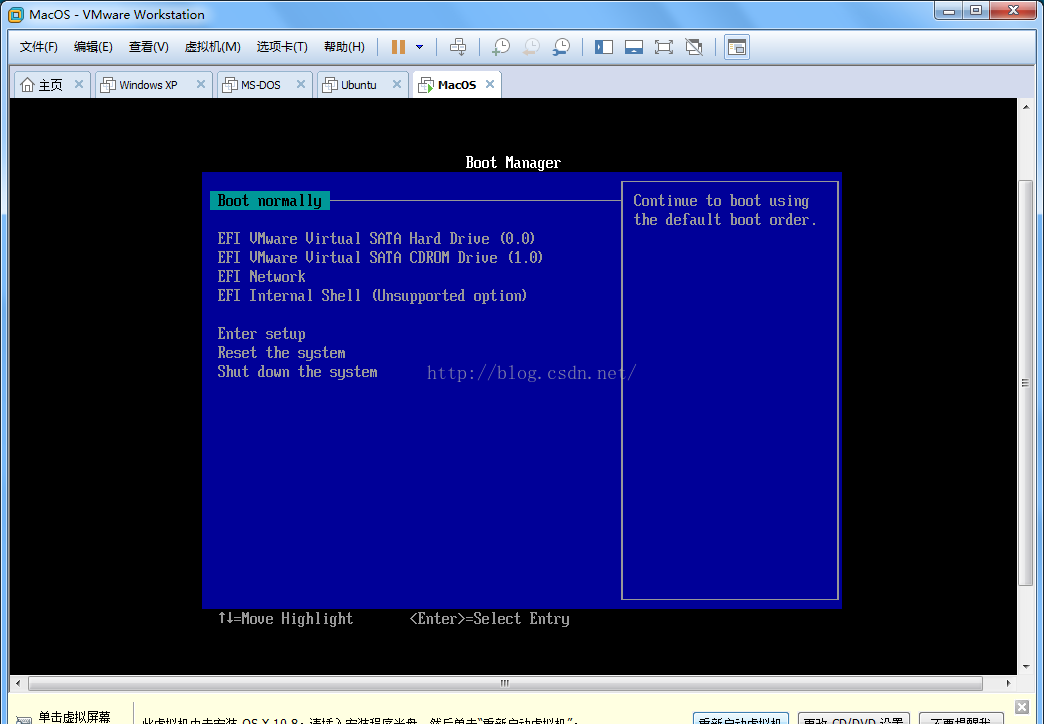The width and height of the screenshot is (1044, 724).
Task: Toggle the thumbnail bar icon
Action: tap(633, 47)
